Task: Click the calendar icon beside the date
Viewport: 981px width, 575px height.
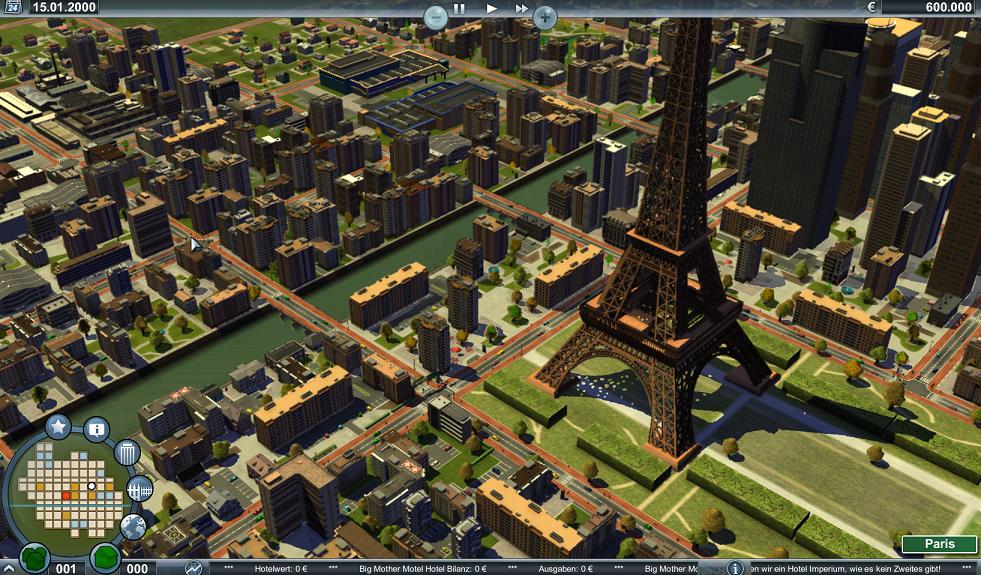Action: tap(11, 7)
